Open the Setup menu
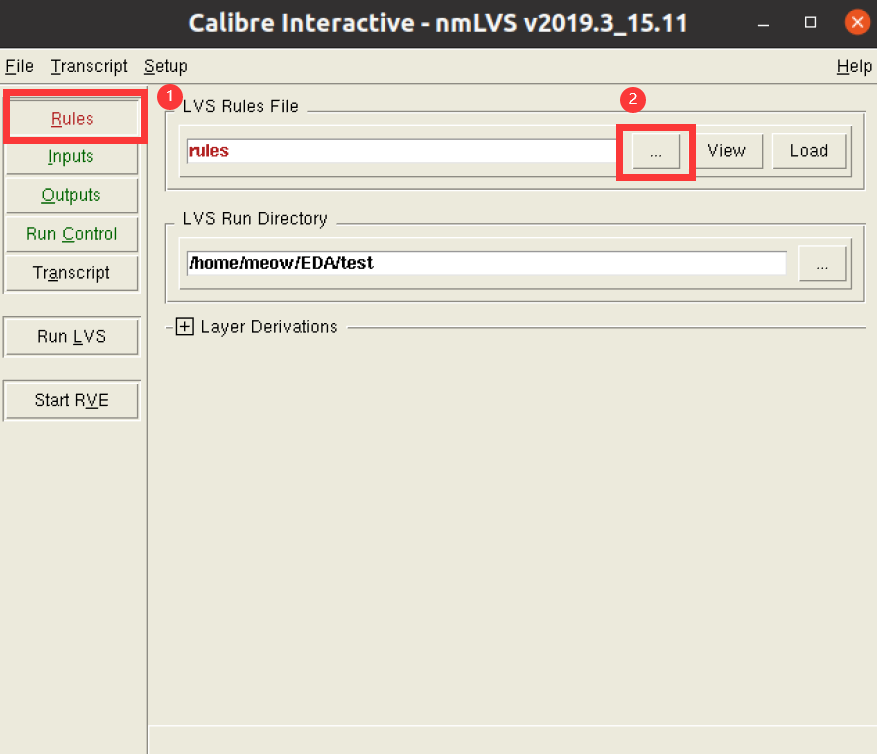This screenshot has width=877, height=754. point(165,66)
